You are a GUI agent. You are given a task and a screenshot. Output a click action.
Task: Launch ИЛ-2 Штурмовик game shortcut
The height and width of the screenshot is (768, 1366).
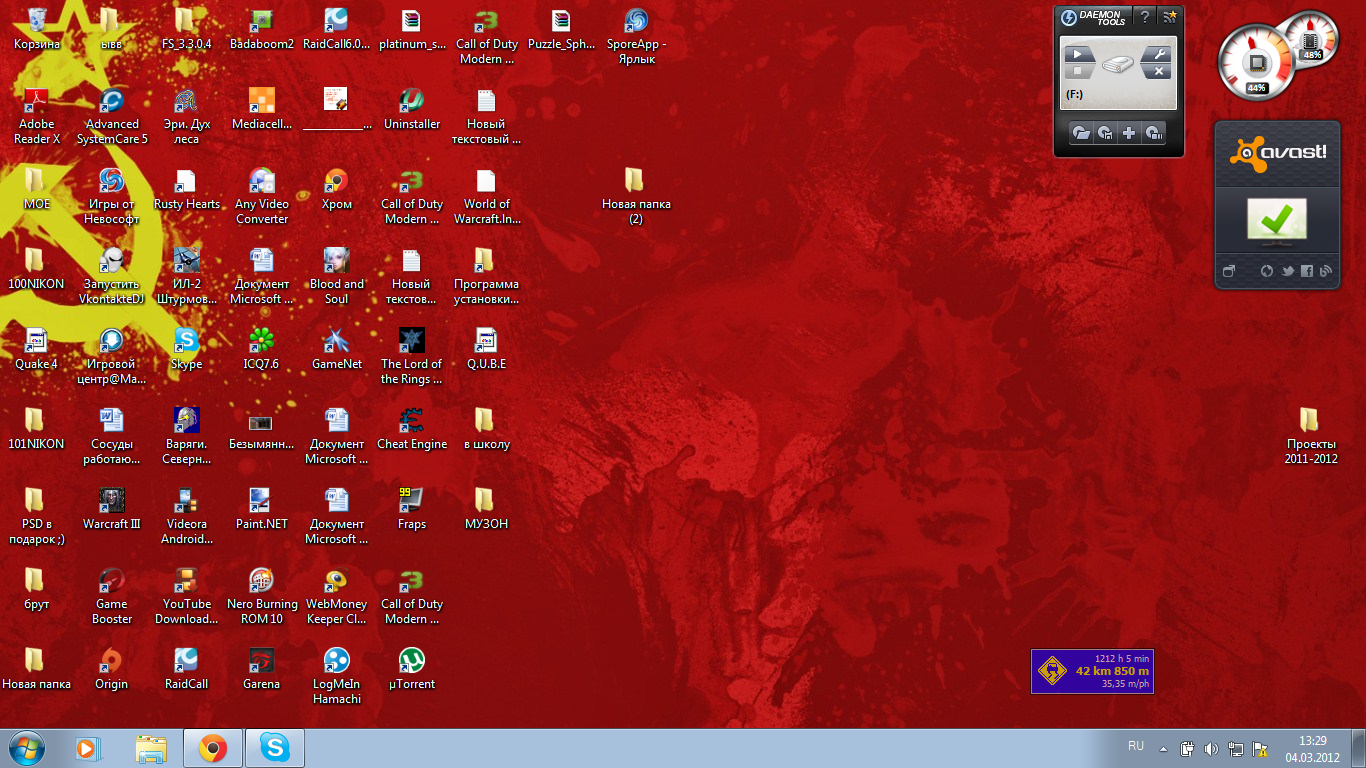(187, 275)
